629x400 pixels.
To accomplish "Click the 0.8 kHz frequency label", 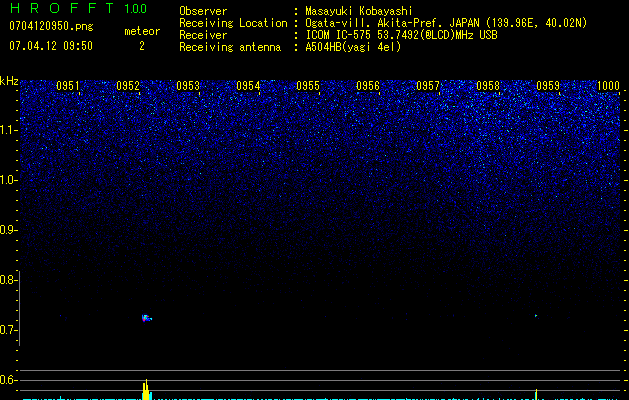I will (8, 280).
